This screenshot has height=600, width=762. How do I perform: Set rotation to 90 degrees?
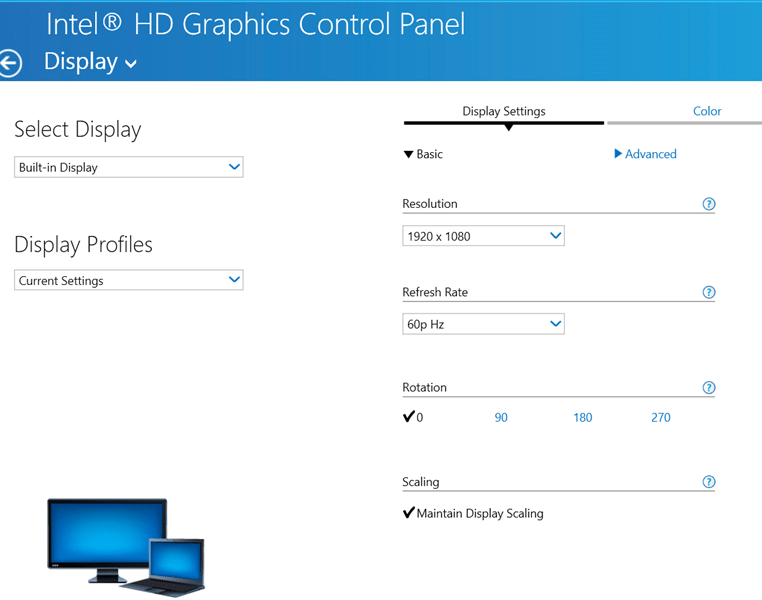tap(501, 417)
